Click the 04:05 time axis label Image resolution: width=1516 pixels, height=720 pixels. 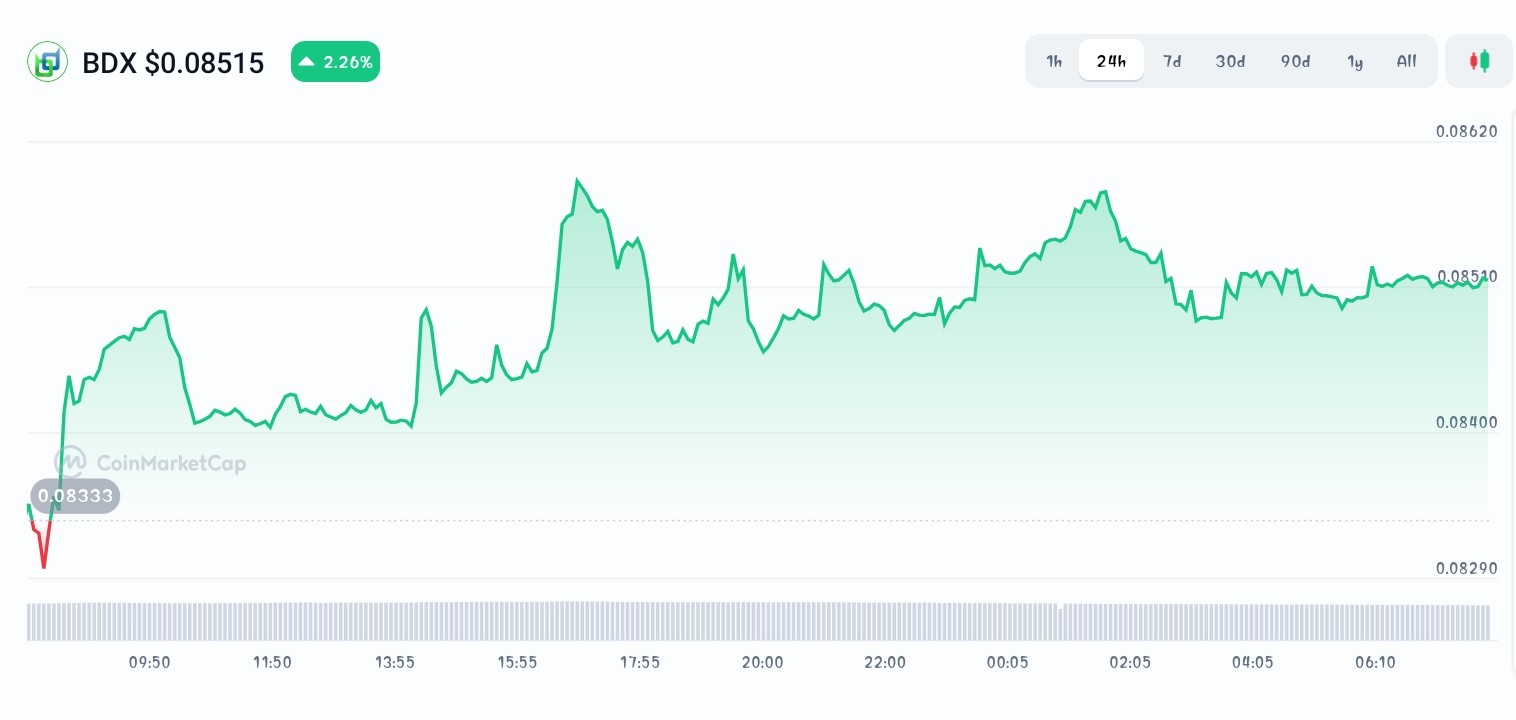click(1252, 662)
